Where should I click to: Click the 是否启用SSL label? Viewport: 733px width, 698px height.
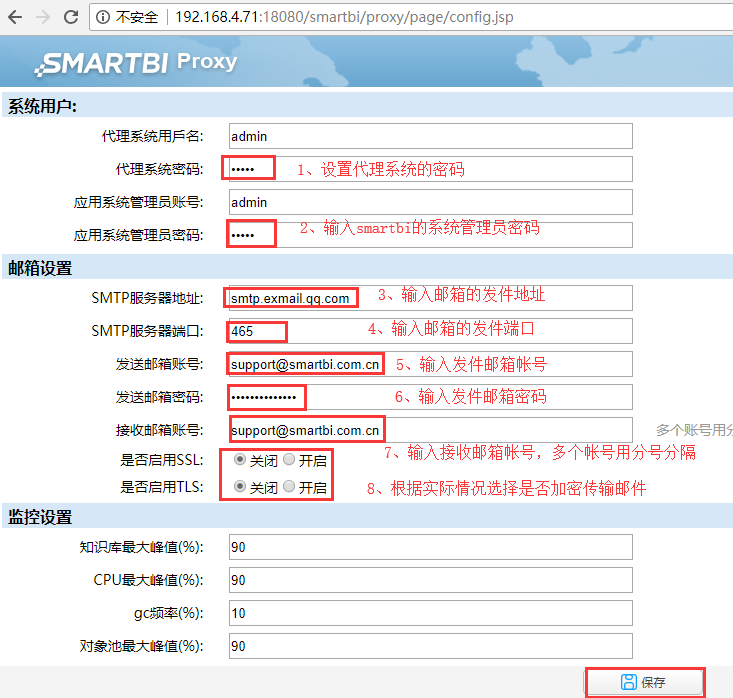162,460
